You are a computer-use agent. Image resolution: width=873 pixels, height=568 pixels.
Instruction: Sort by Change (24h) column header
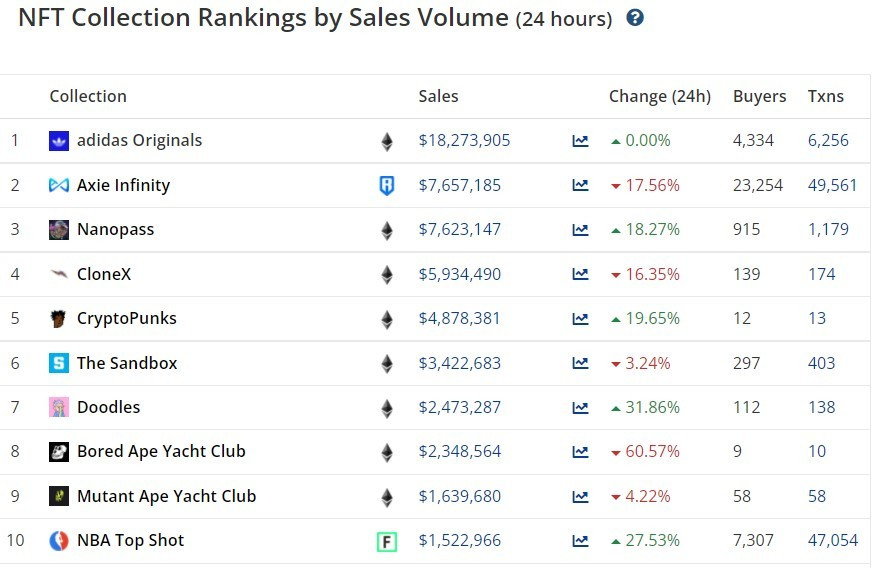[x=660, y=96]
